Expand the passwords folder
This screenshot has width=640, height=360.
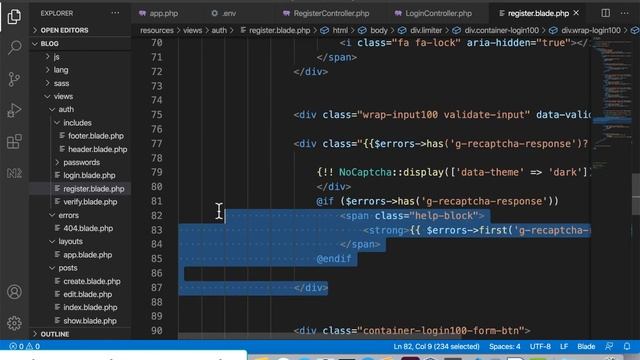click(81, 162)
